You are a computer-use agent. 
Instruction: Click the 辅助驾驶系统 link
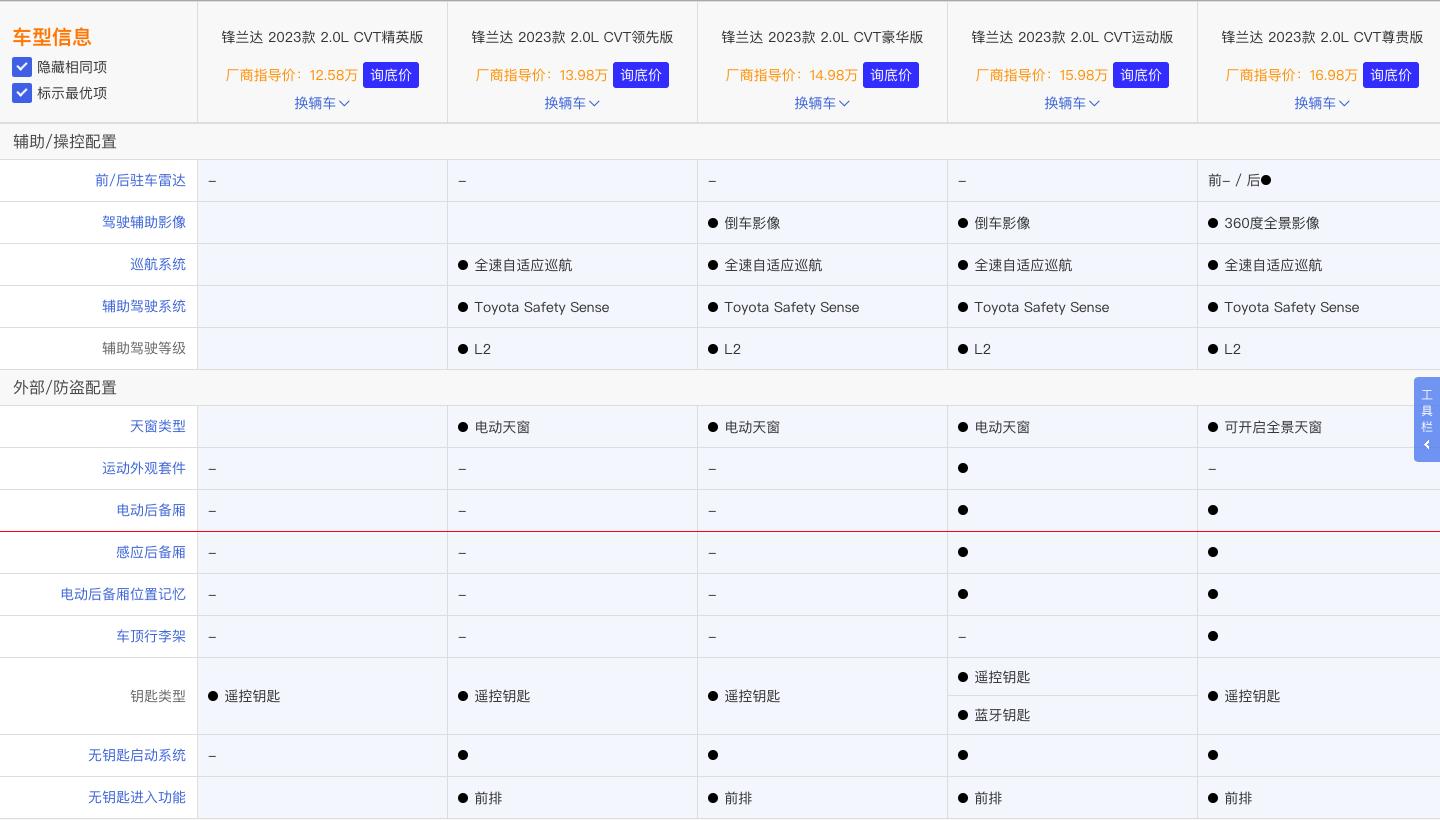[x=144, y=306]
